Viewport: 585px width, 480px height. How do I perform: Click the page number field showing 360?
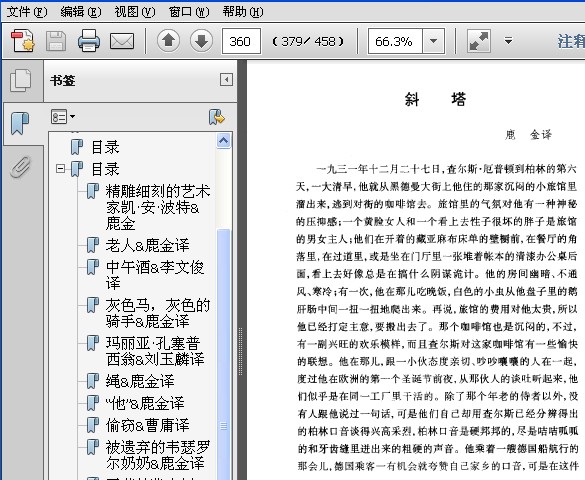(241, 41)
